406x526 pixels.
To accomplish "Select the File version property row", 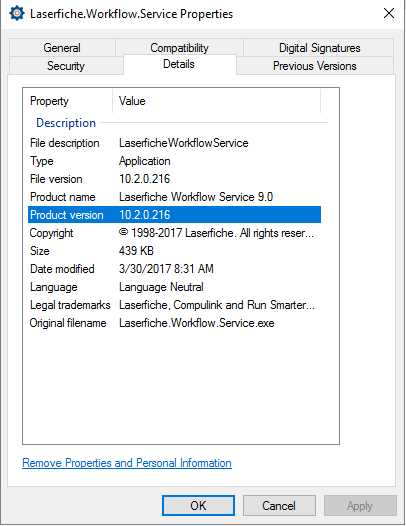I will pyautogui.click(x=174, y=179).
